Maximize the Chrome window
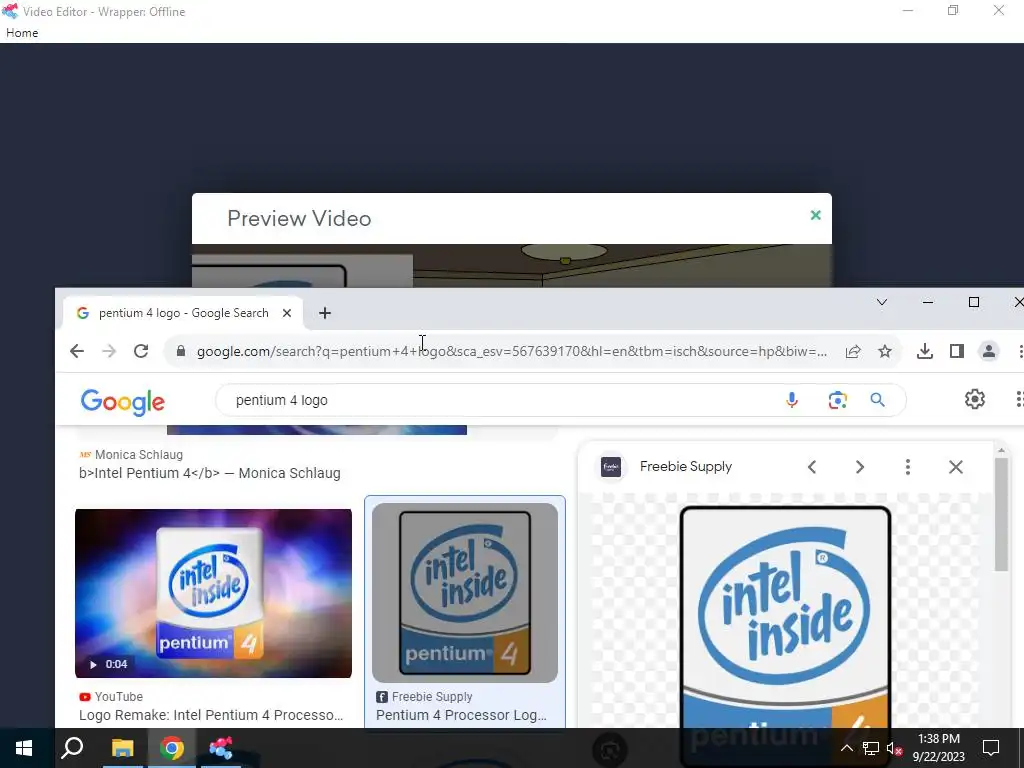The width and height of the screenshot is (1024, 768). (973, 302)
